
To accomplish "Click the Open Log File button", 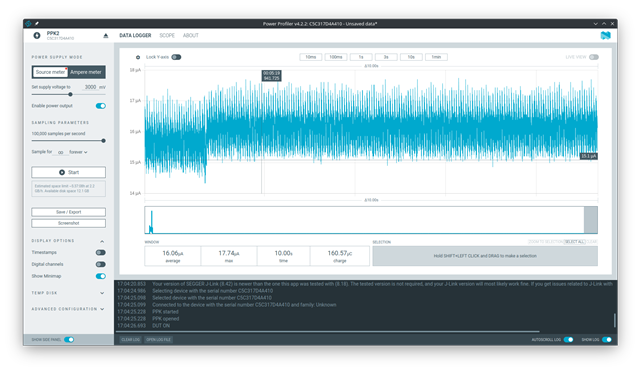I will (158, 340).
